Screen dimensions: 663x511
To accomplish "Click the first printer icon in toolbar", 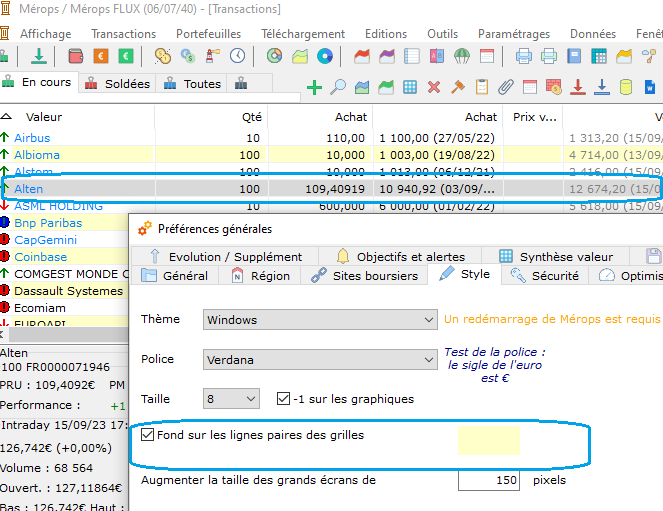I will coord(523,56).
